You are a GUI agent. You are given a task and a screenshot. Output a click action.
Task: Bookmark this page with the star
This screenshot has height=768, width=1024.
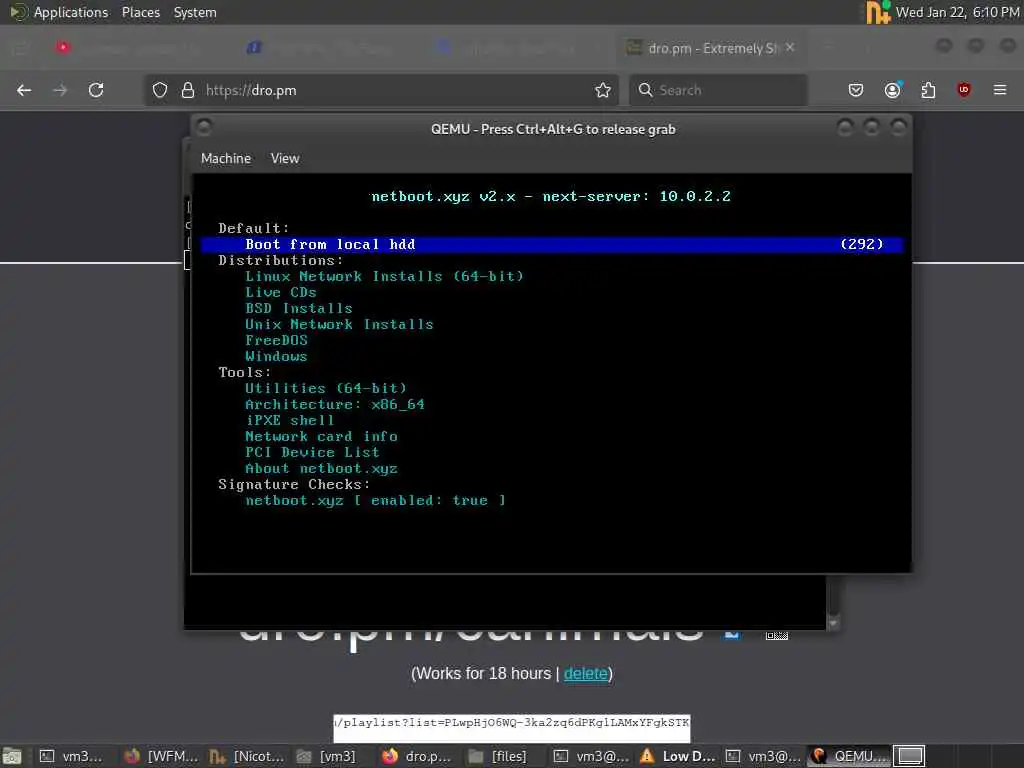pos(603,90)
